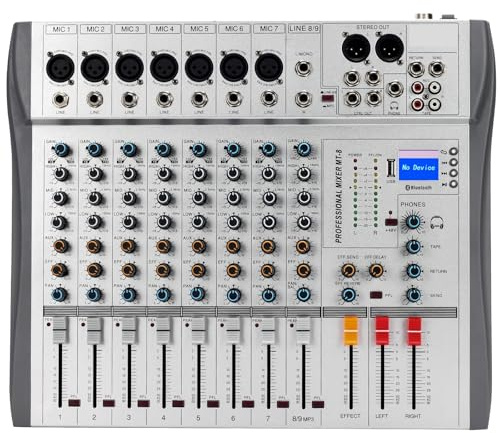500x433 pixels.
Task: Click the GAIN knob on channel 1
Action: [x=61, y=150]
